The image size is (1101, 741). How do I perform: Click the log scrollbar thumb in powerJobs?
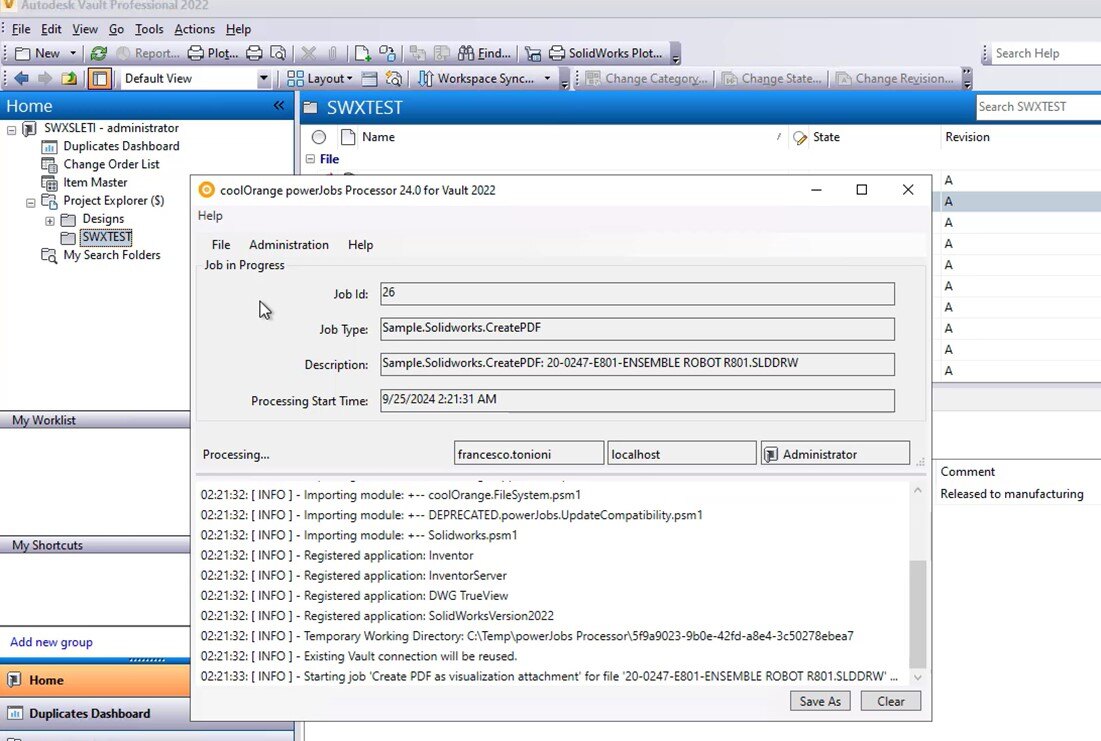(917, 614)
